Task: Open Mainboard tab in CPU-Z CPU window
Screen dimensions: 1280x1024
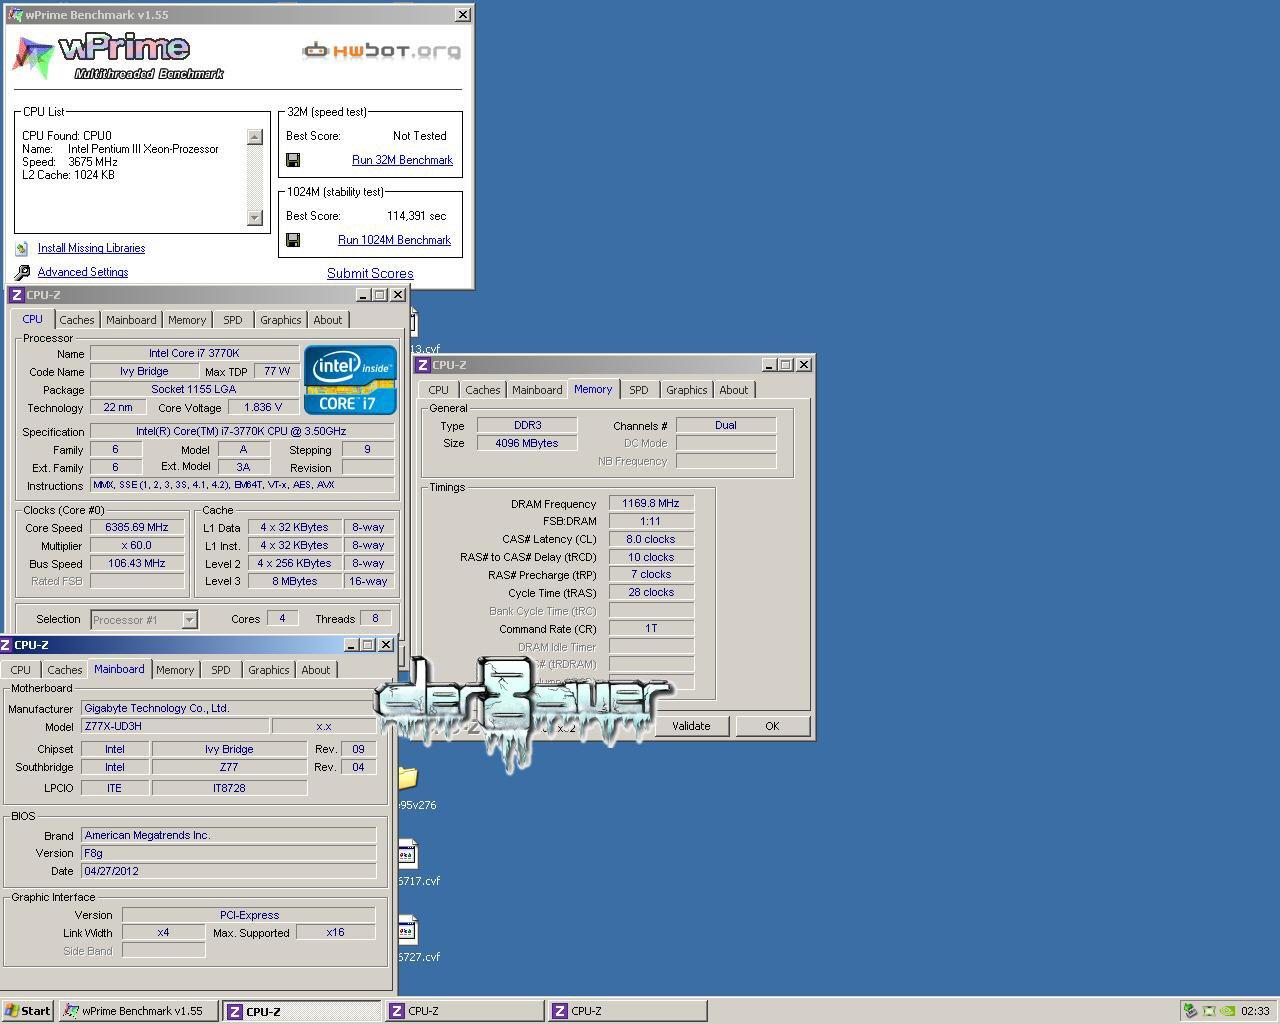Action: pos(131,320)
